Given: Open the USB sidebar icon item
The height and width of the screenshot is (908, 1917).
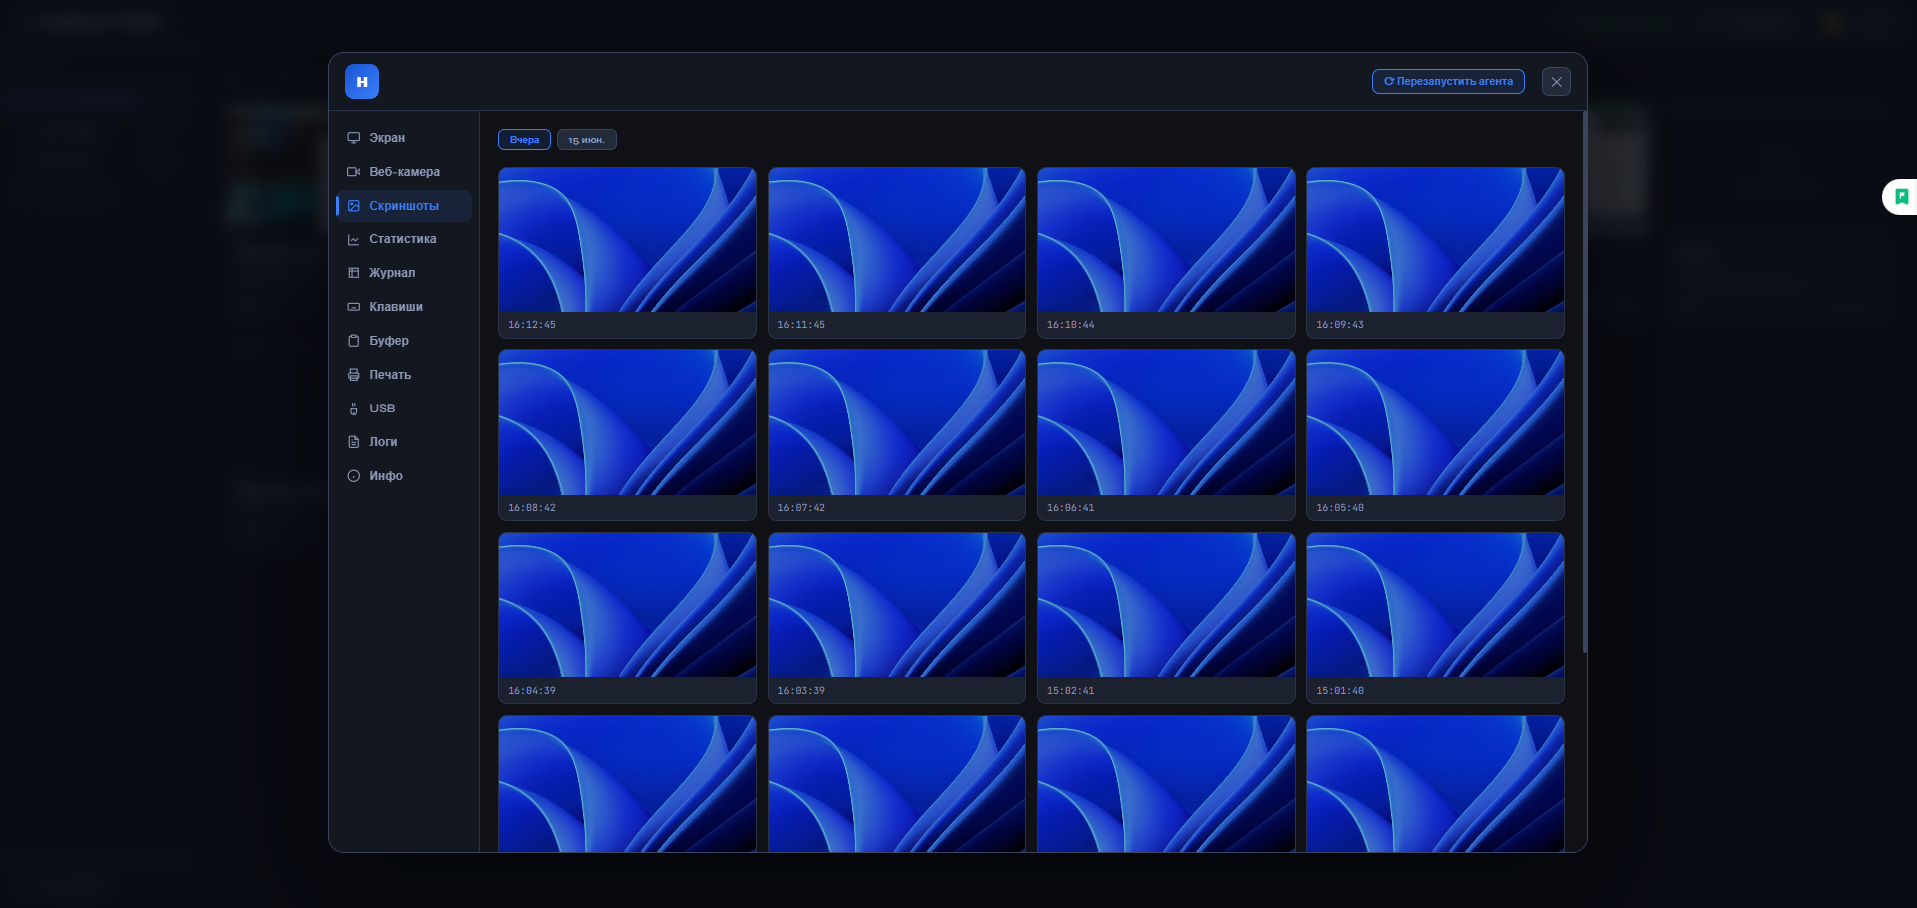Looking at the screenshot, I should [x=353, y=408].
